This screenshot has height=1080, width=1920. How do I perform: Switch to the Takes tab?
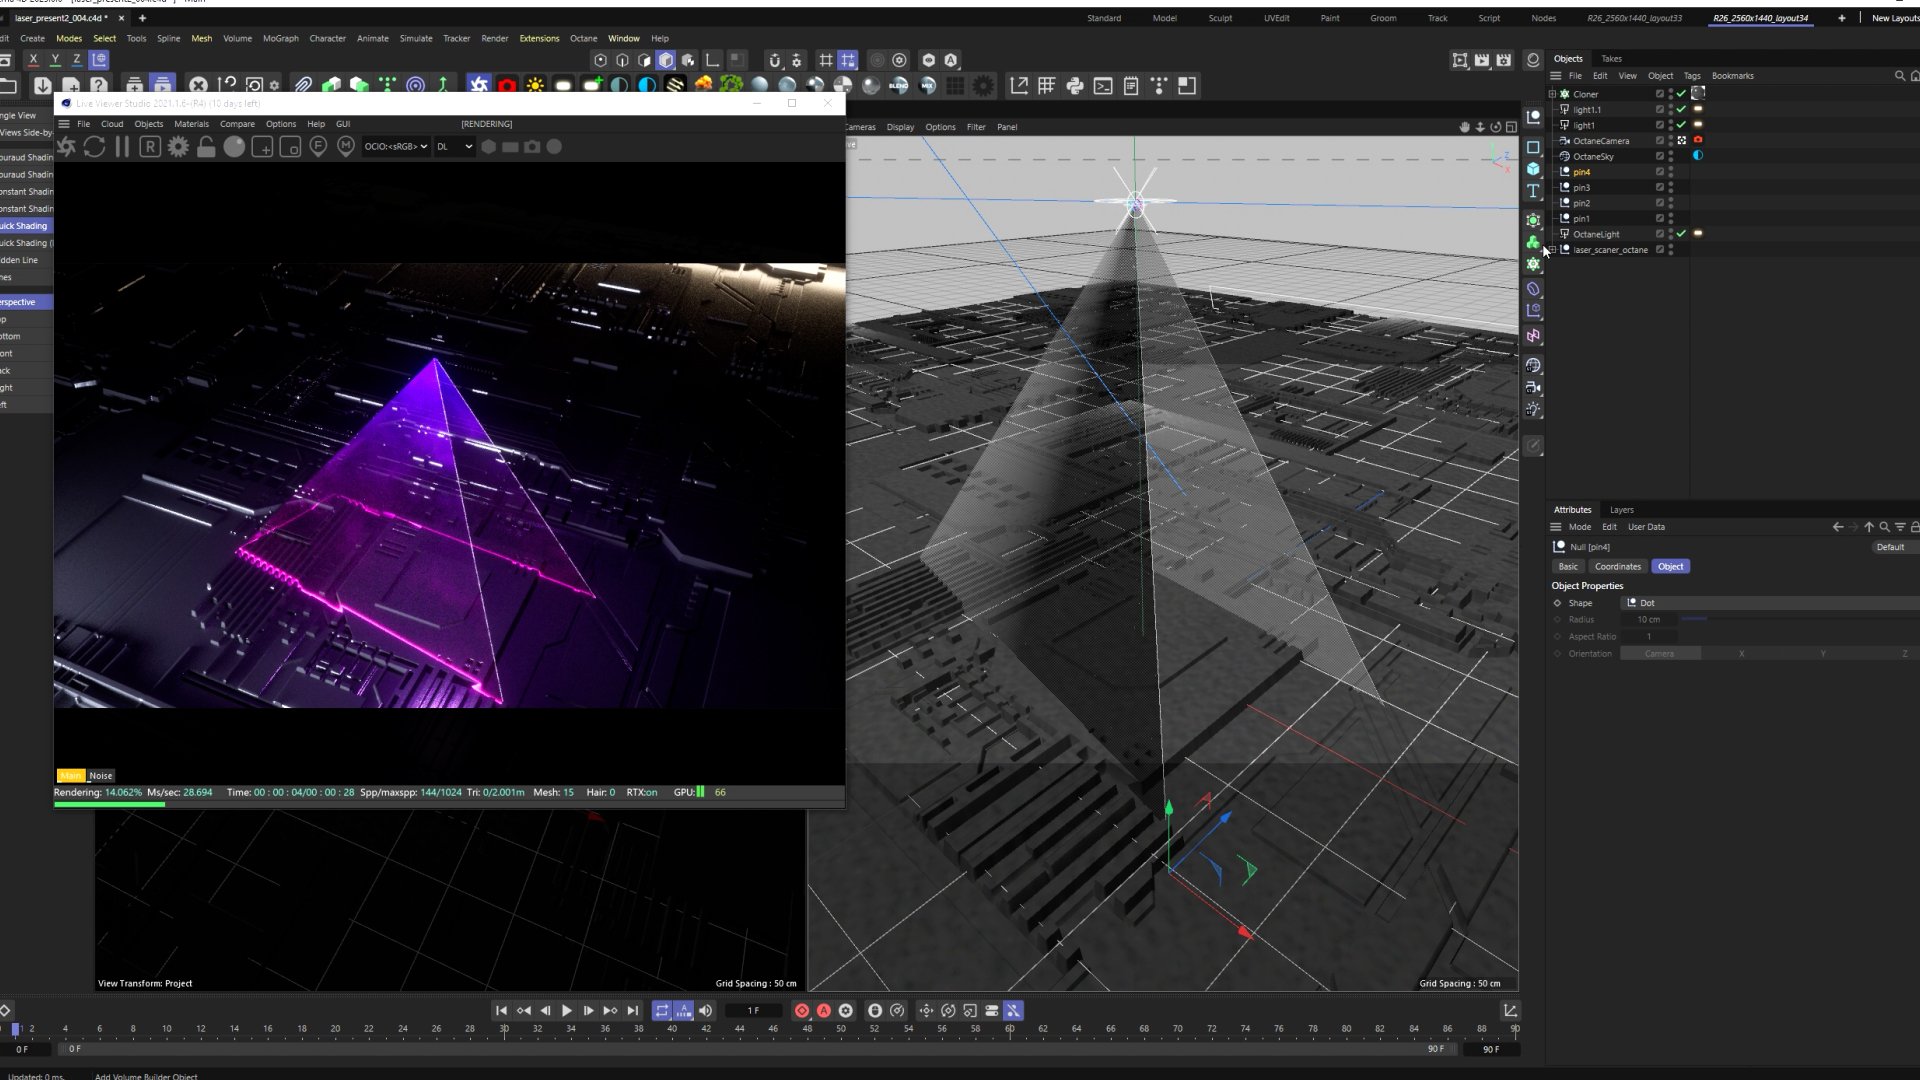[1611, 59]
